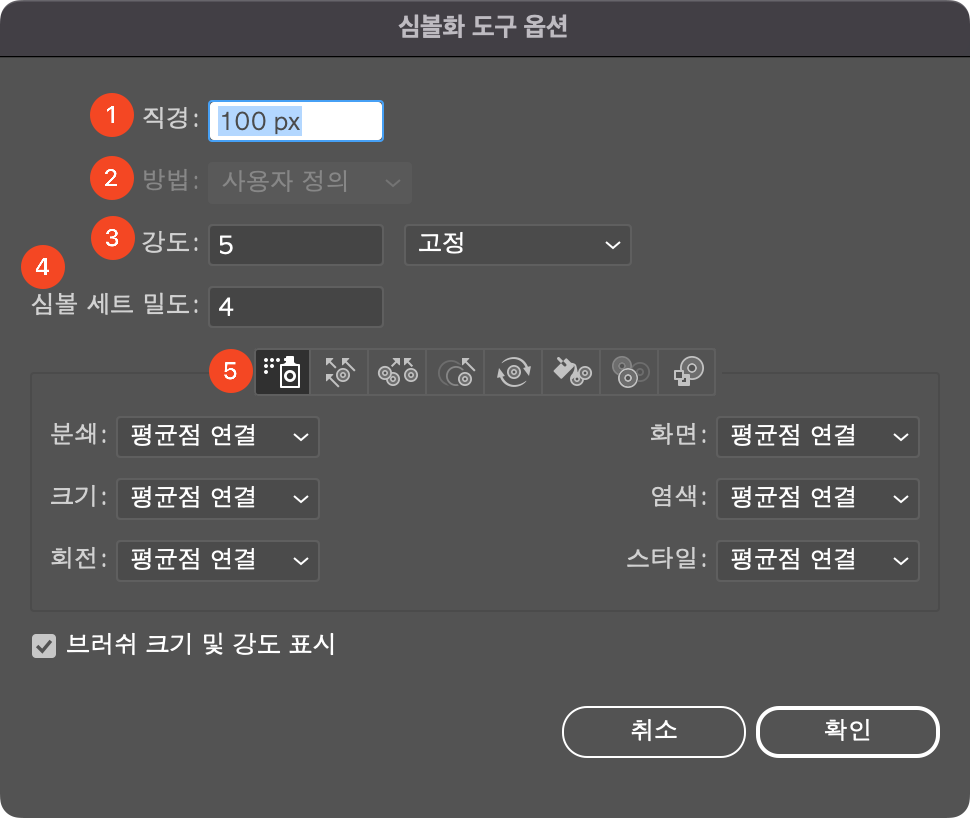This screenshot has width=970, height=818.
Task: Select the Symbol Shifter tool icon
Action: [x=338, y=371]
